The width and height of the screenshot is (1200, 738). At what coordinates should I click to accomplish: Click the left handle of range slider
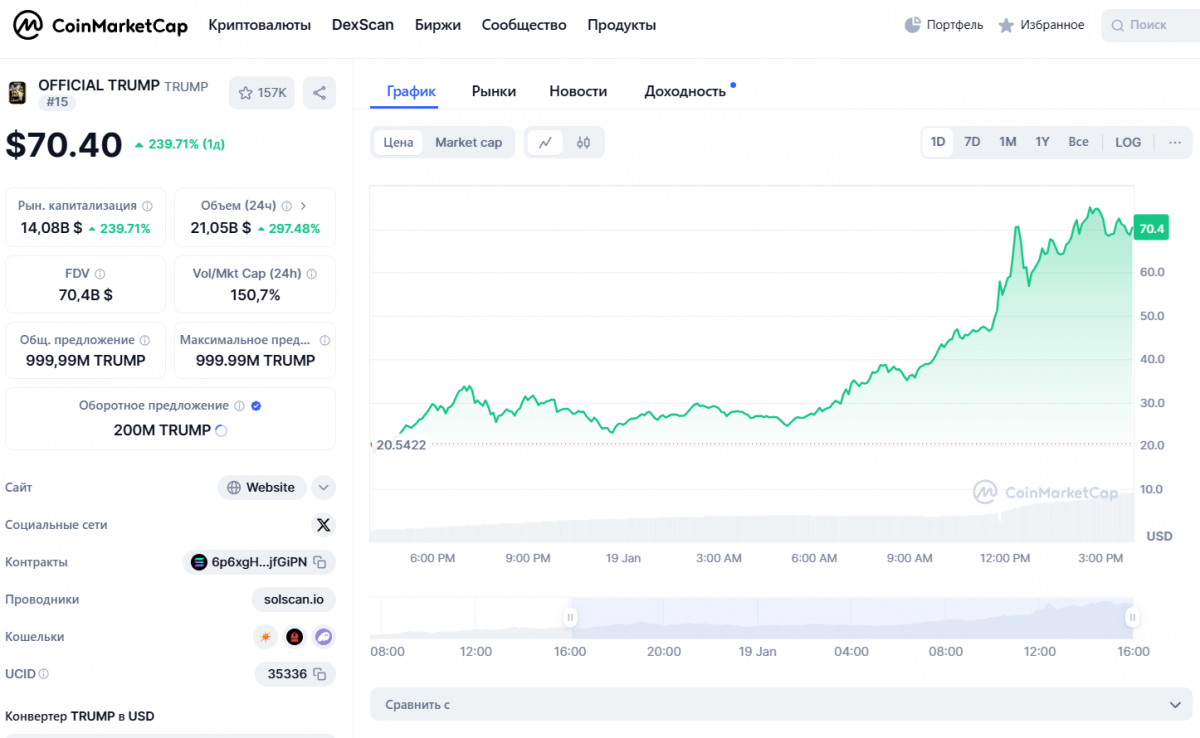click(570, 618)
